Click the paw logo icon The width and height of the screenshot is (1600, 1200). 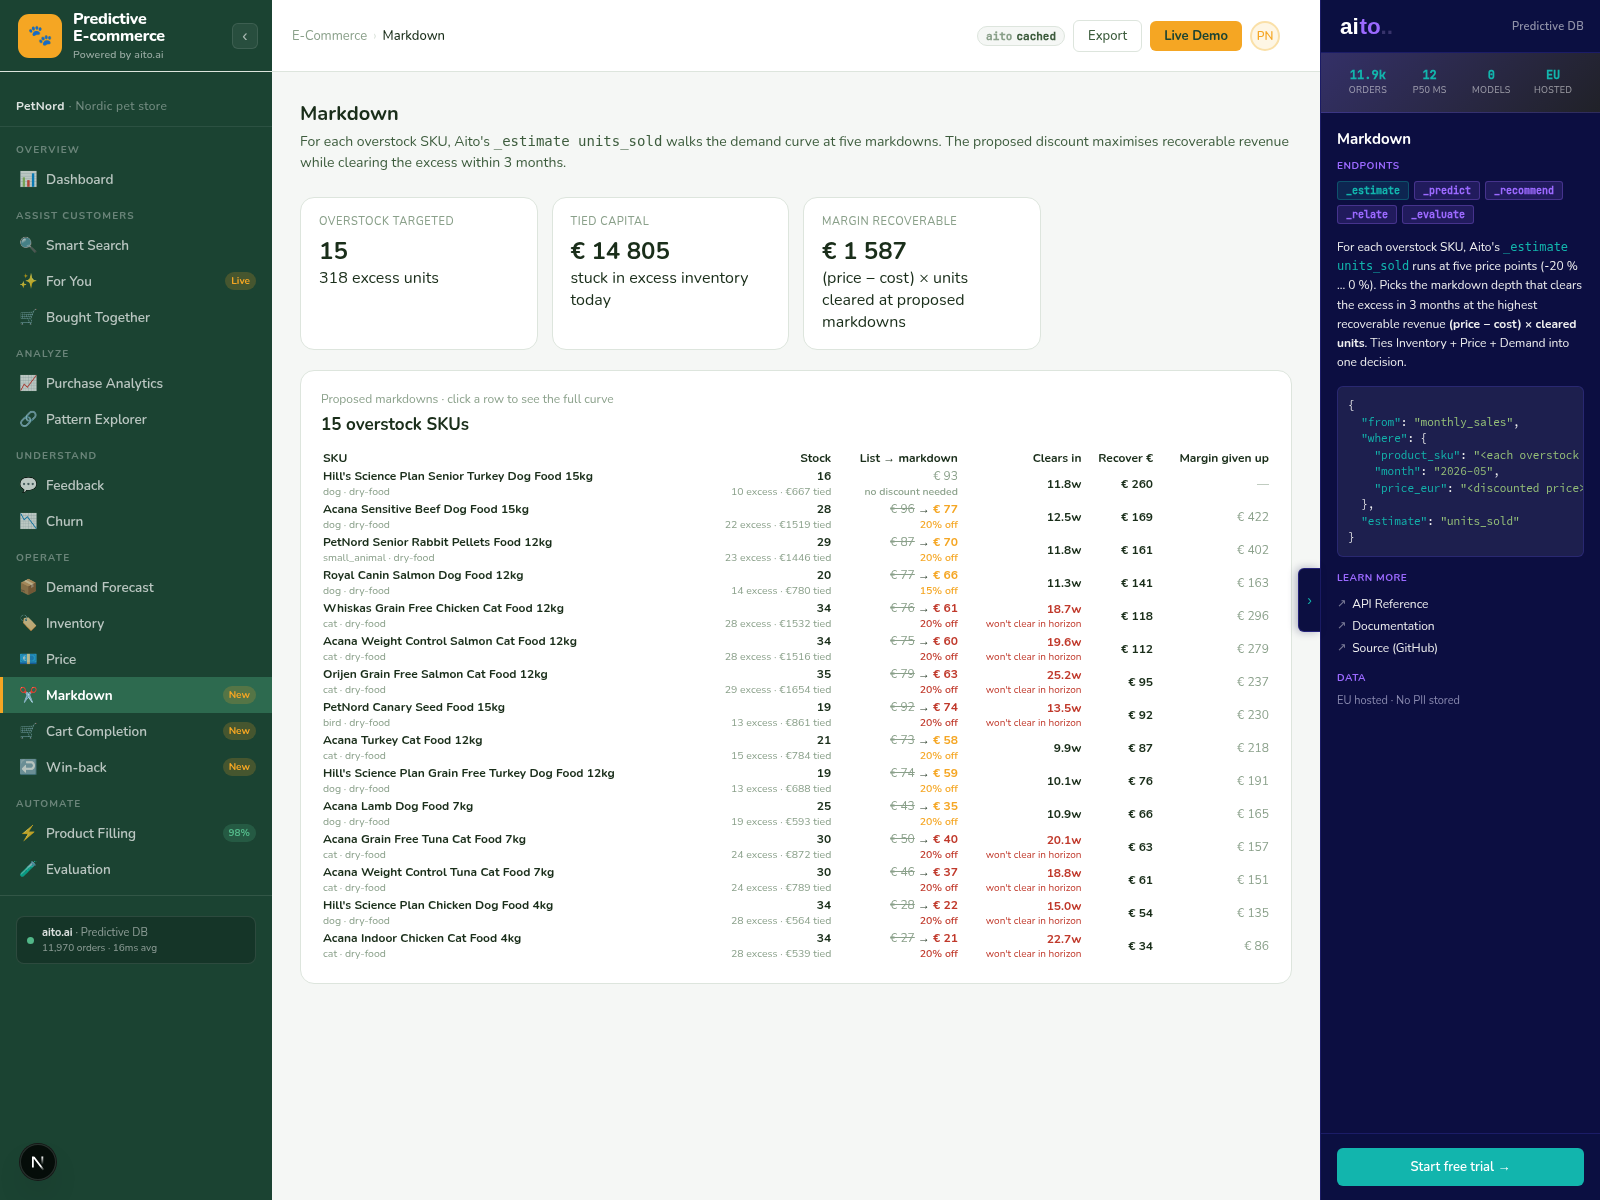[x=40, y=36]
